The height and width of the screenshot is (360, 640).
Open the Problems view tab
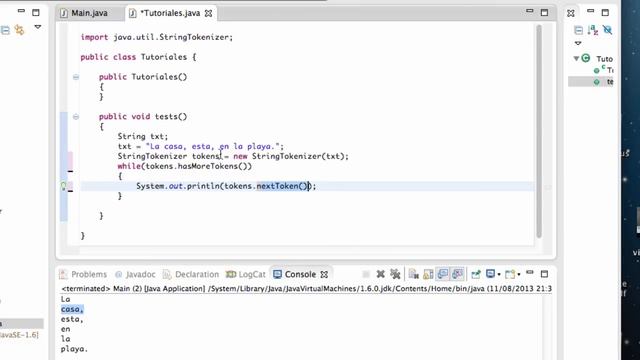pyautogui.click(x=83, y=274)
